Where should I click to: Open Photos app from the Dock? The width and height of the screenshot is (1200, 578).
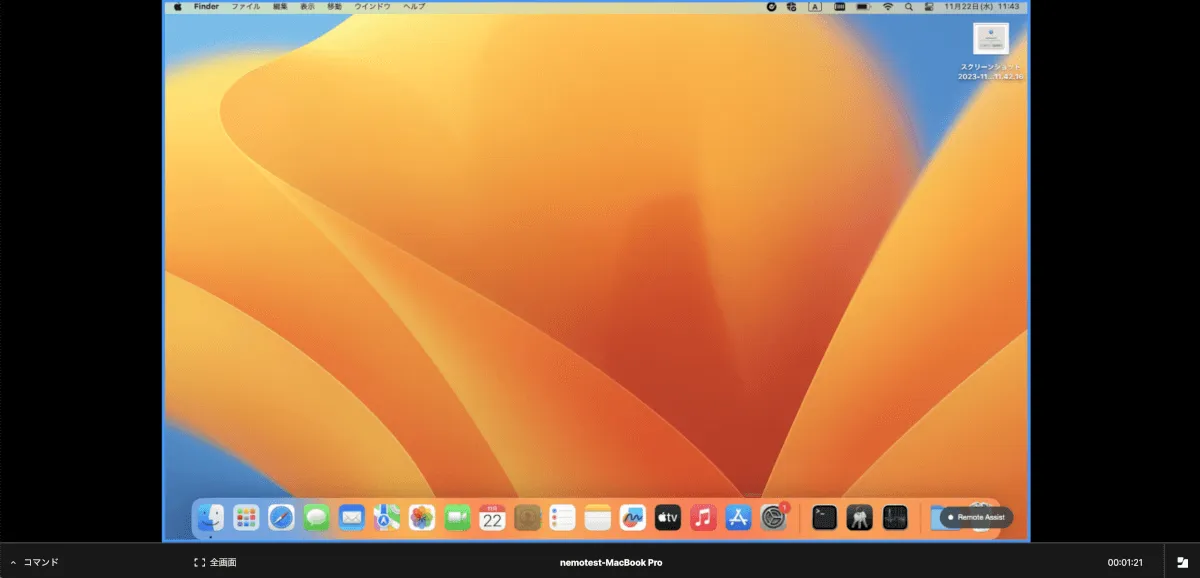(422, 517)
